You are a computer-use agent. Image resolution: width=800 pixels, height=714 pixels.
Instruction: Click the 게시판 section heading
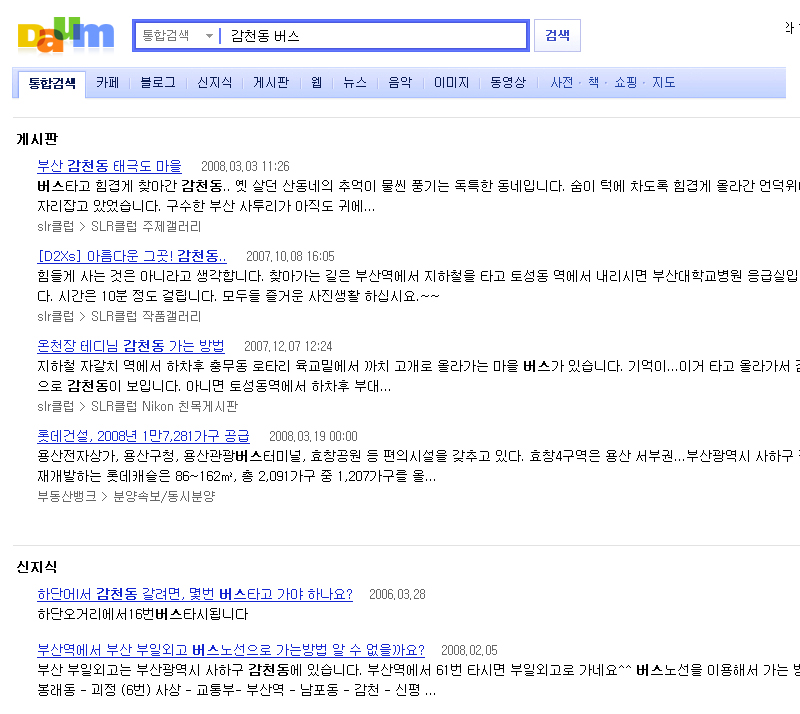37,139
